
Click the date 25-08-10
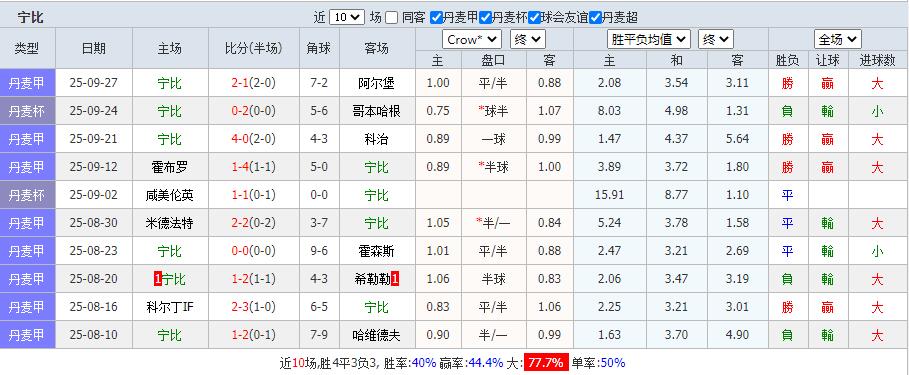click(93, 335)
